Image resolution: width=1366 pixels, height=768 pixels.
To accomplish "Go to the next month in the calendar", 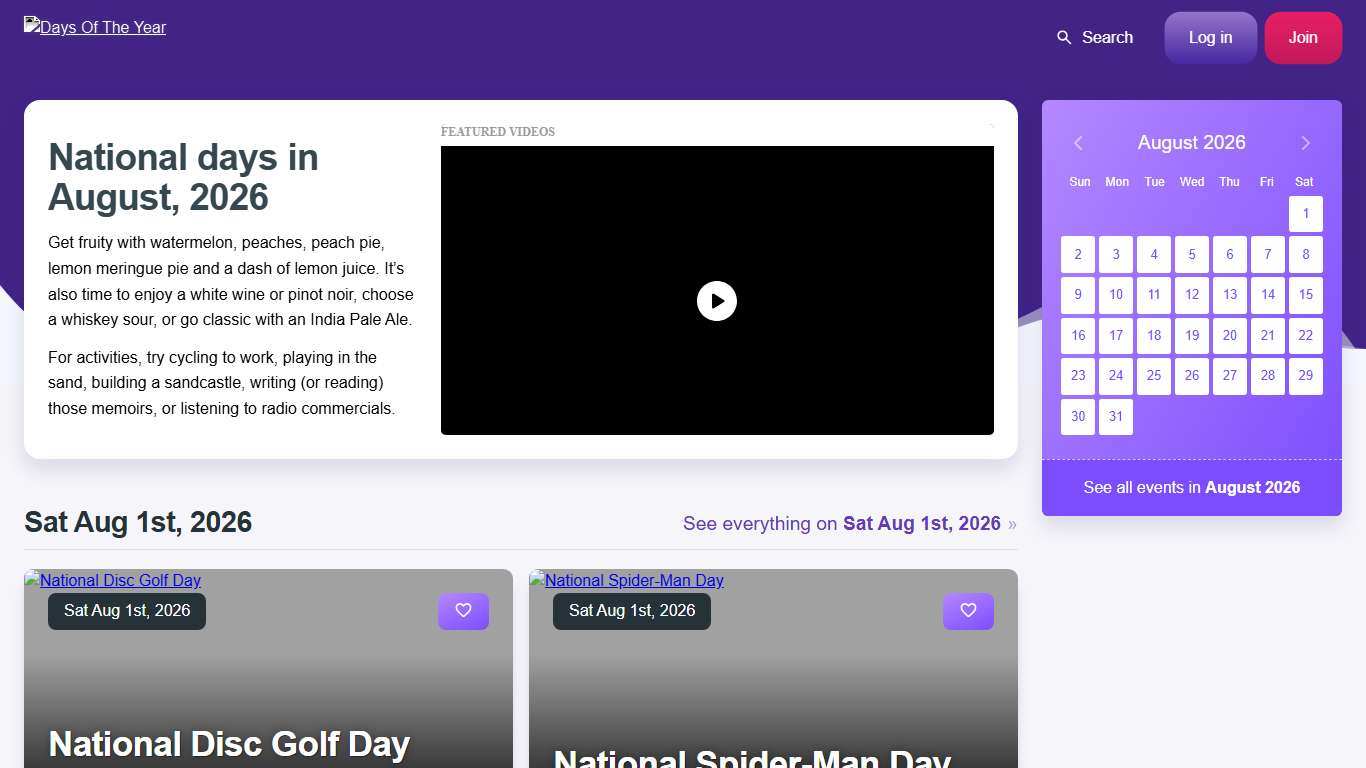I will coord(1305,143).
